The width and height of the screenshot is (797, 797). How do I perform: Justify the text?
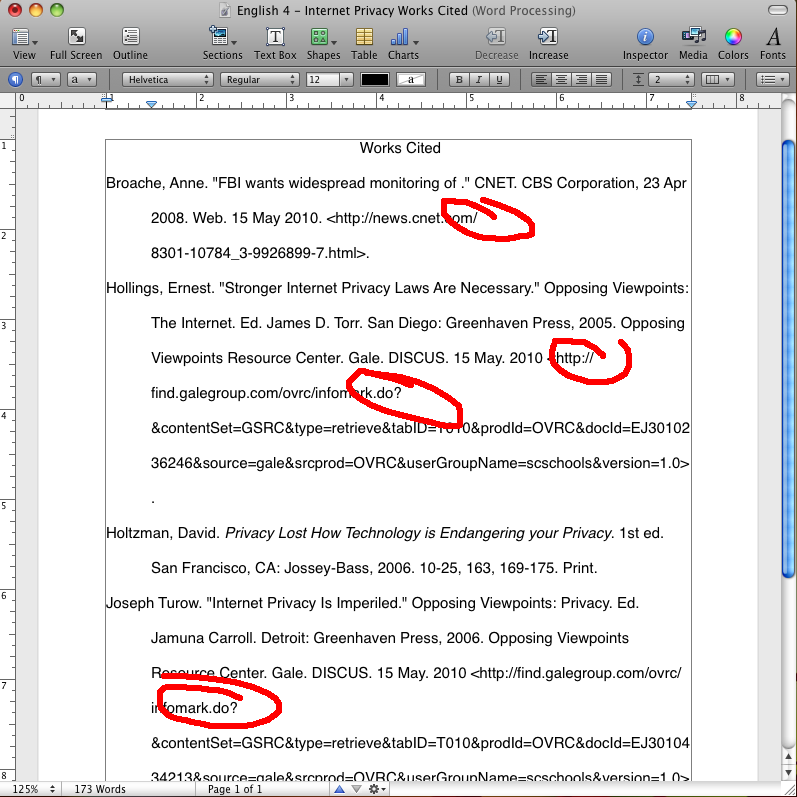[601, 80]
